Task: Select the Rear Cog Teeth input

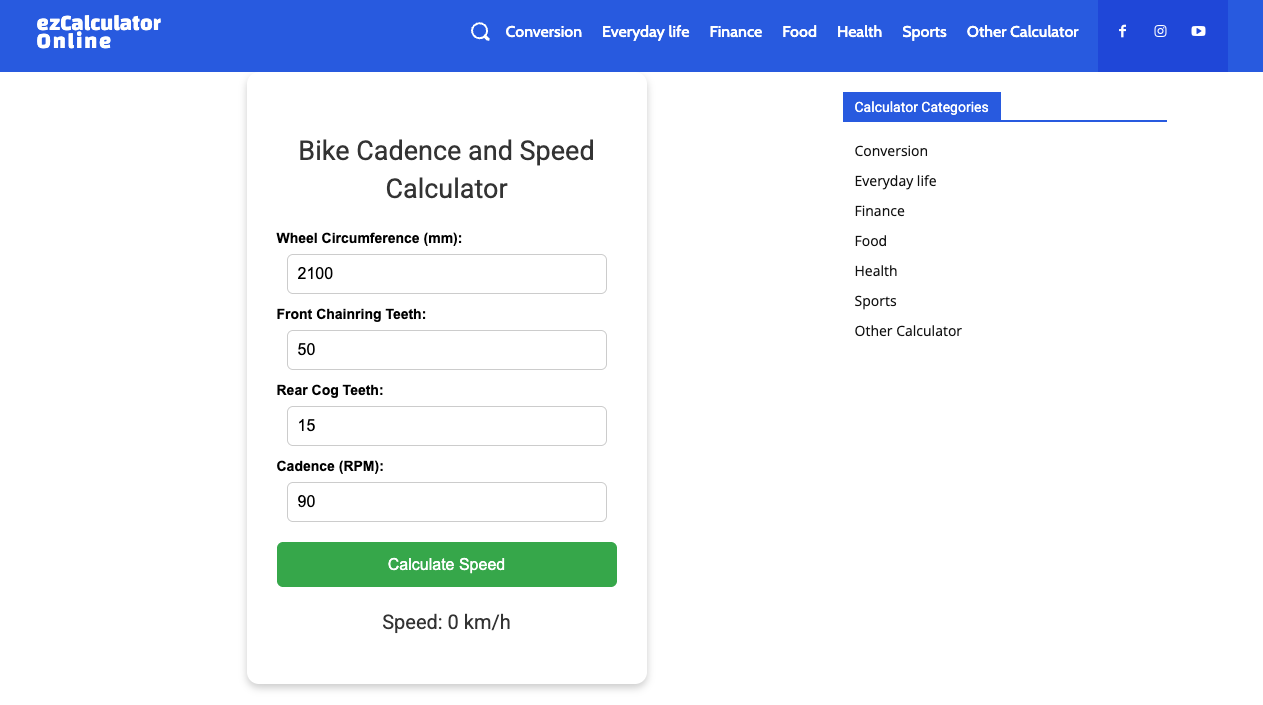Action: pos(446,426)
